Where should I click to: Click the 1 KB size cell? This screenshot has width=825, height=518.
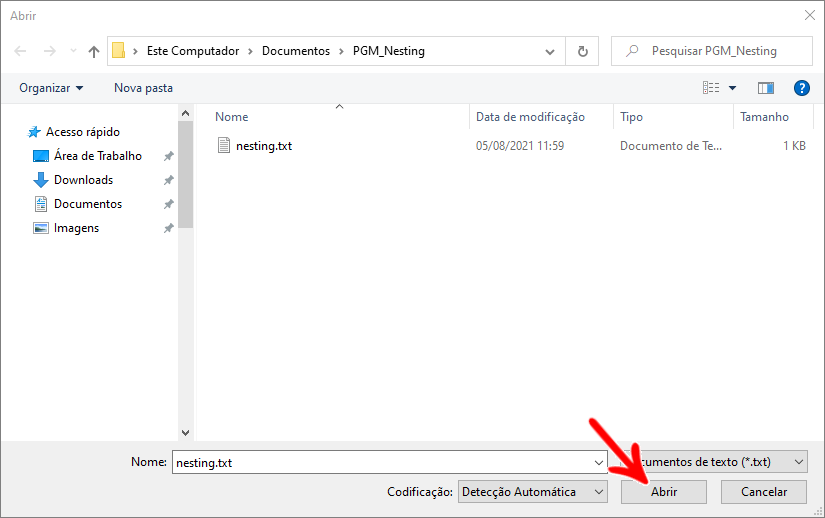click(x=794, y=146)
